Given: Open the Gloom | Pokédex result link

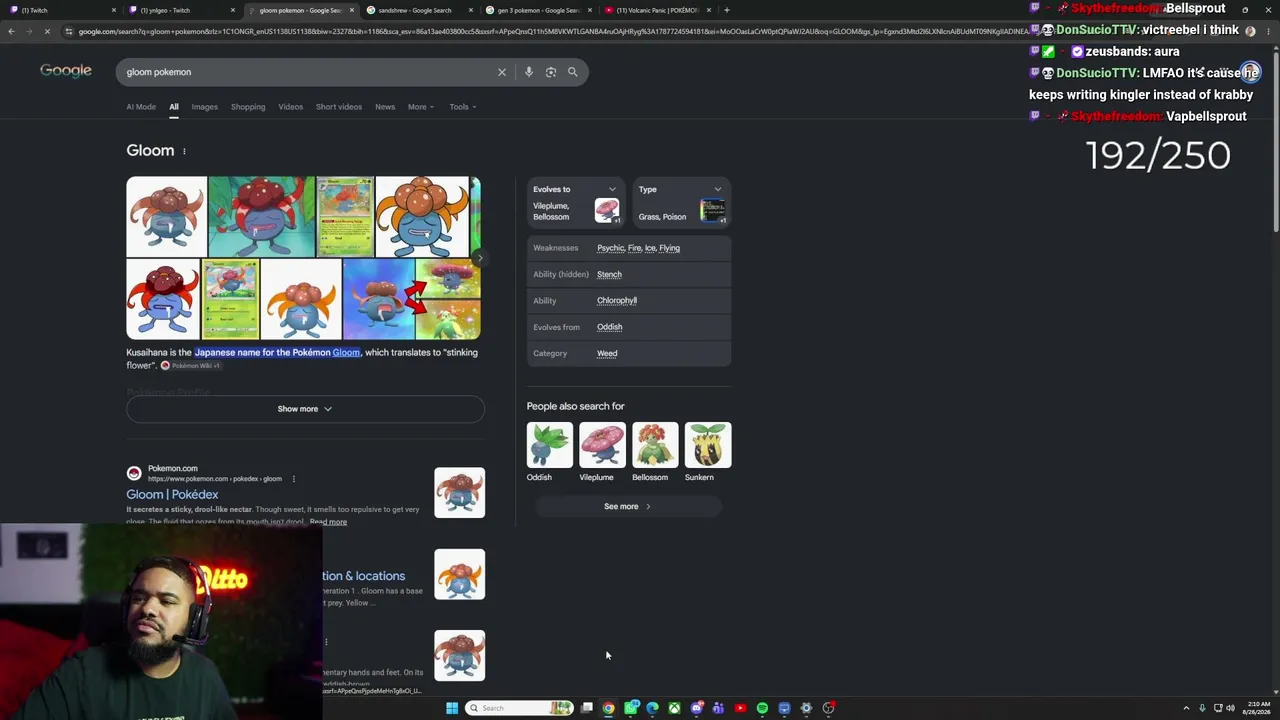Looking at the screenshot, I should [x=172, y=495].
